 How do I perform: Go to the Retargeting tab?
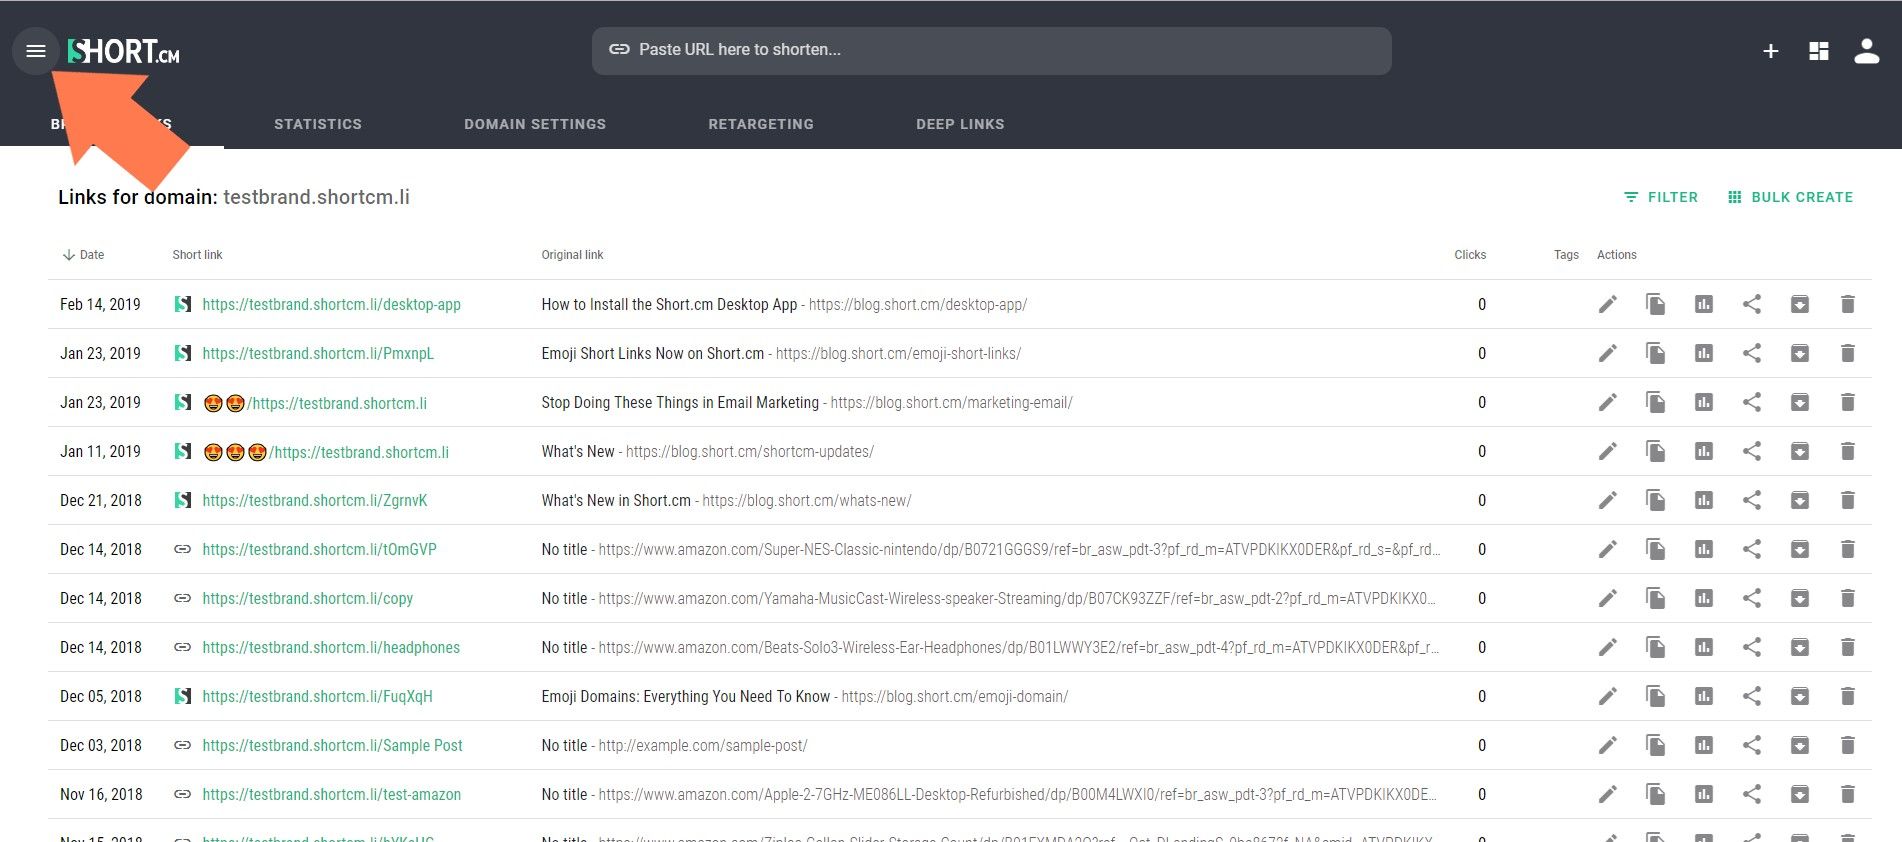pyautogui.click(x=761, y=124)
